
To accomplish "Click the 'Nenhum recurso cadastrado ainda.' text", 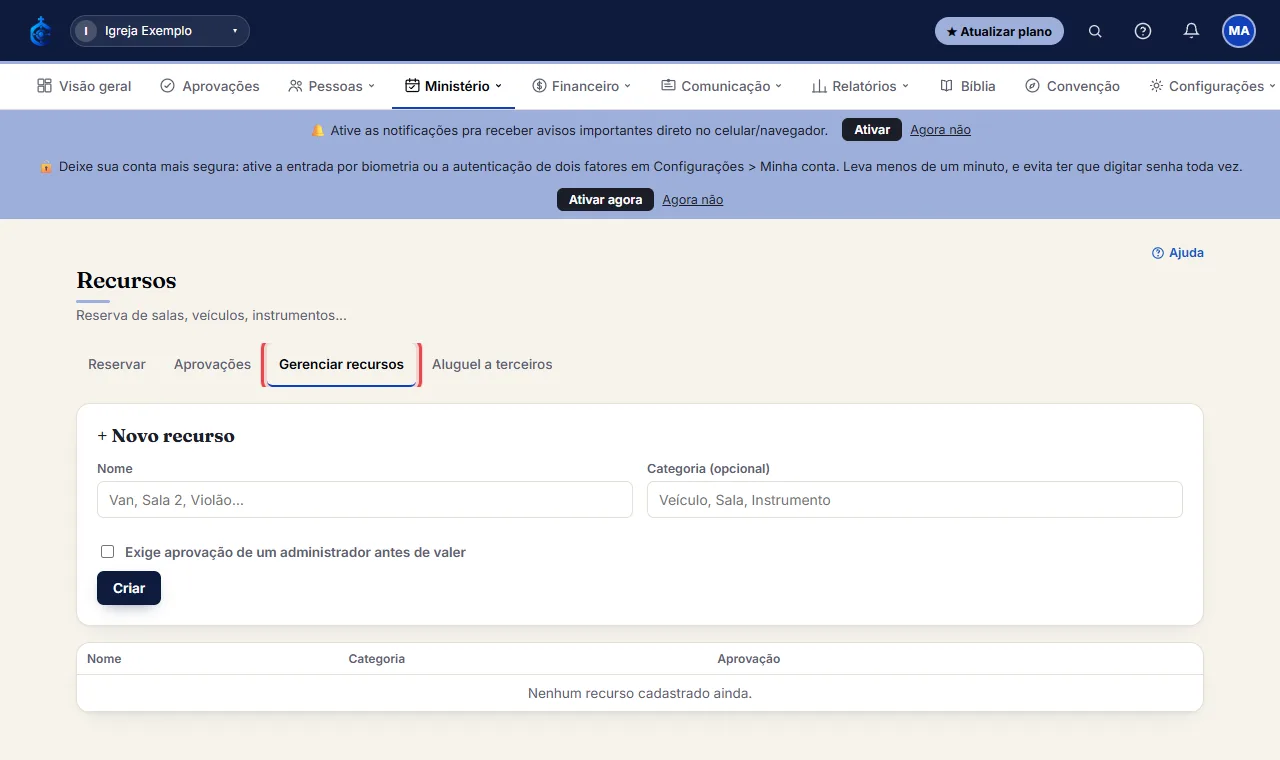I will point(640,693).
